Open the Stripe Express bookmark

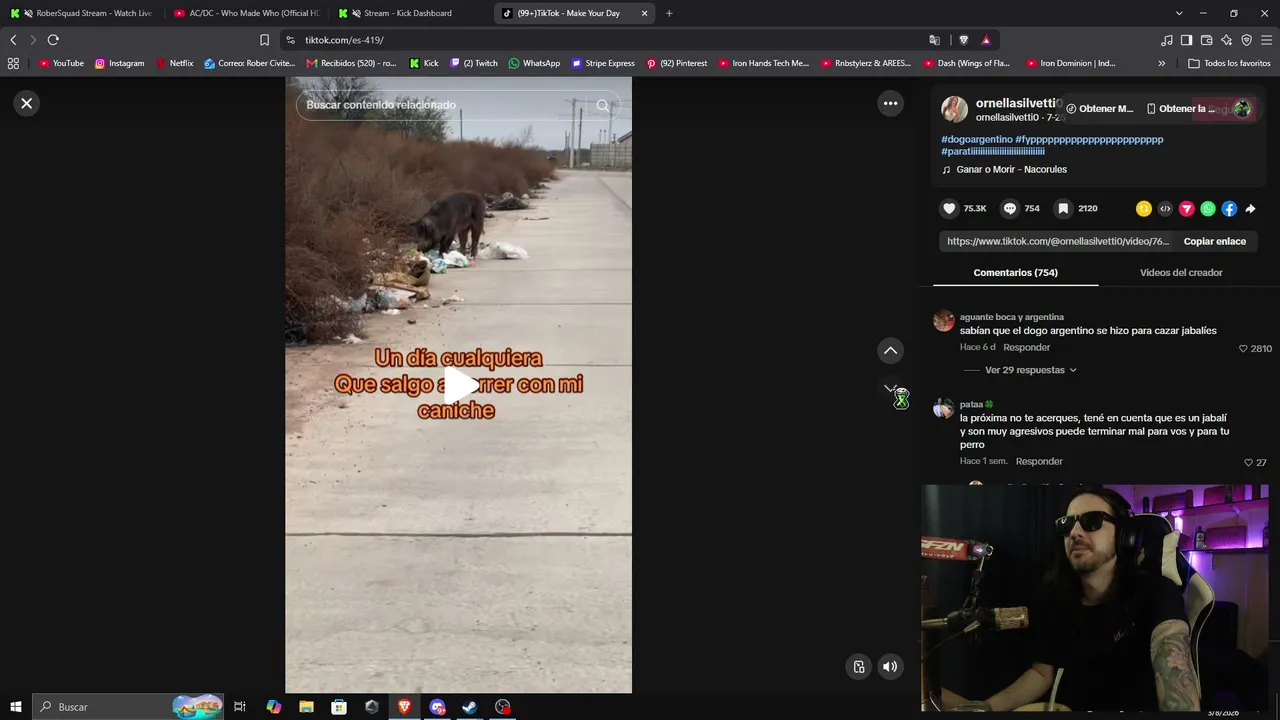pyautogui.click(x=603, y=63)
